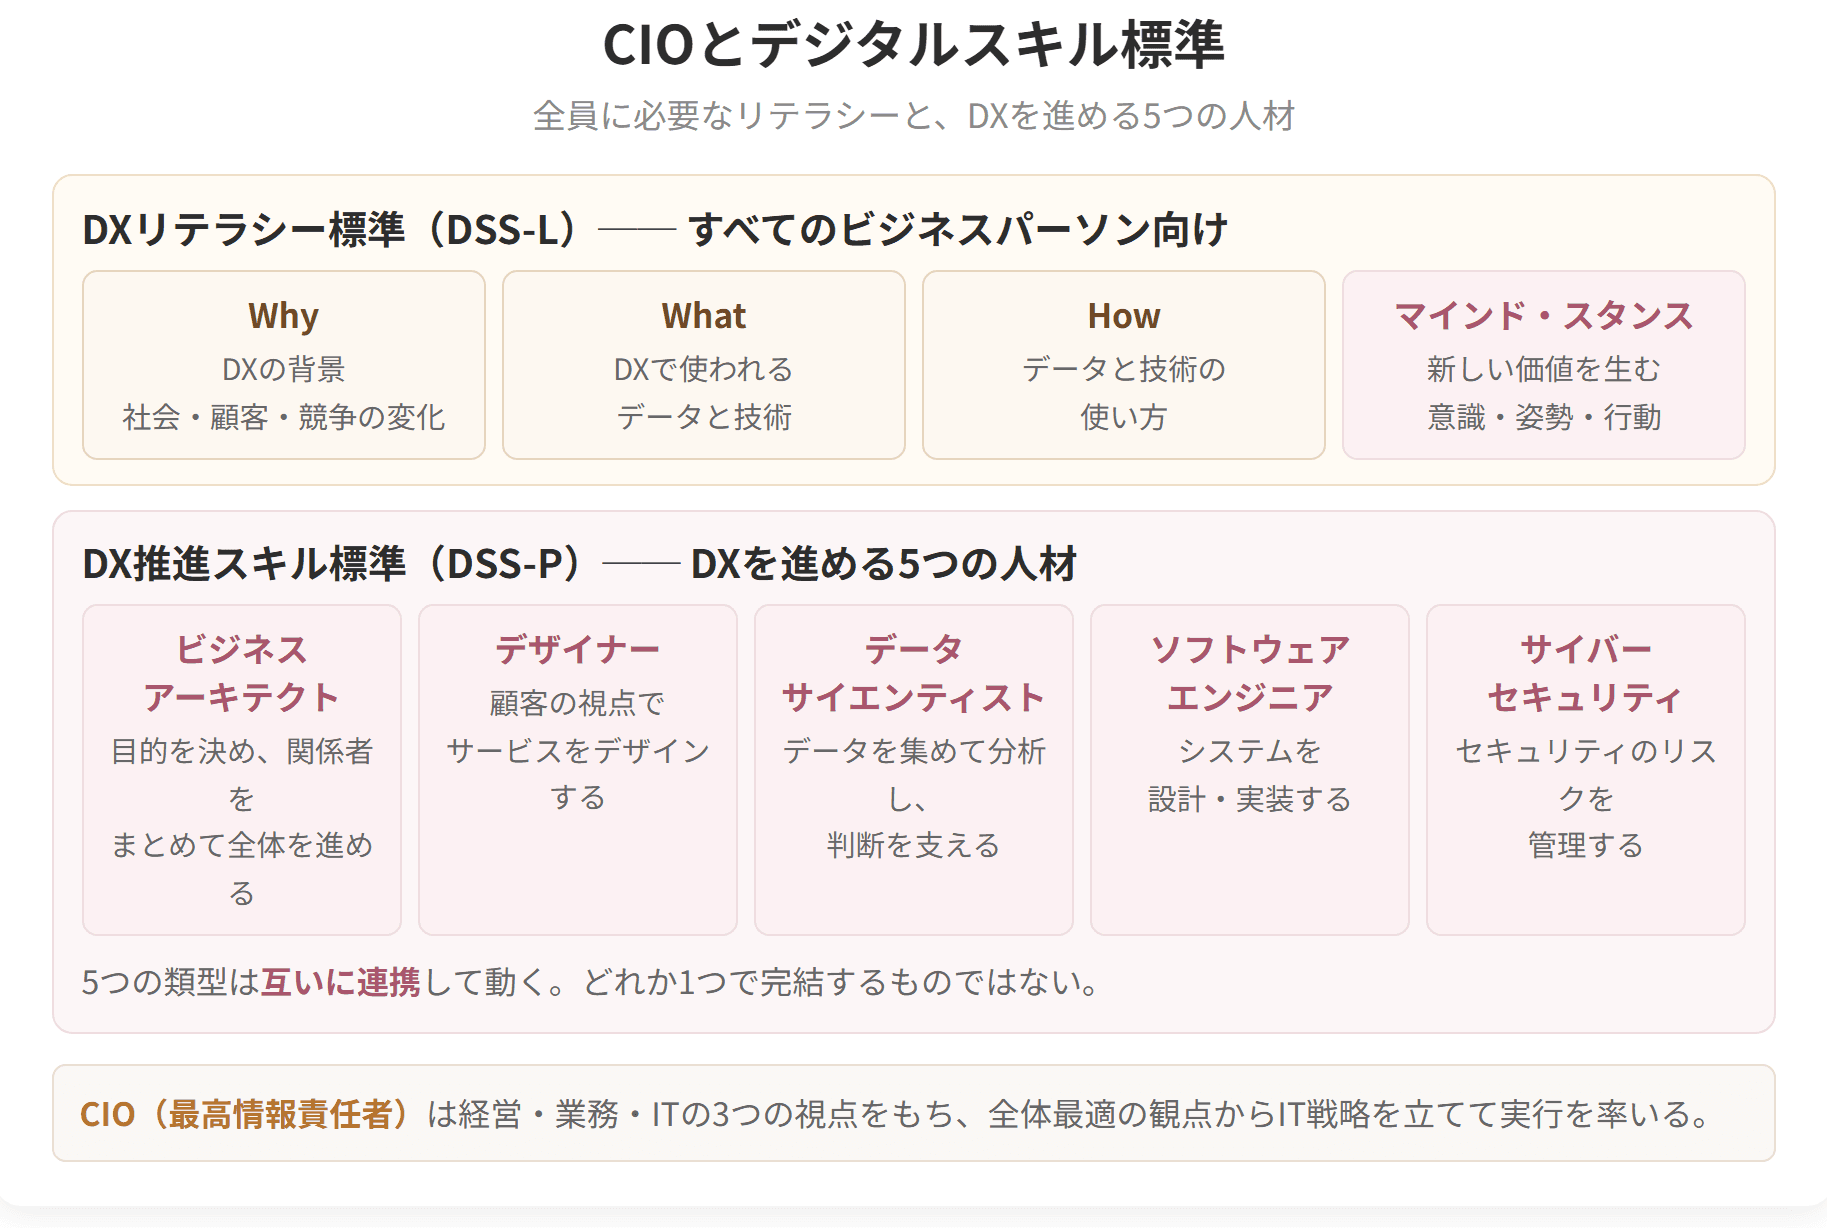Viewport: 1827px width, 1228px height.
Task: Select the What card
Action: (x=704, y=365)
